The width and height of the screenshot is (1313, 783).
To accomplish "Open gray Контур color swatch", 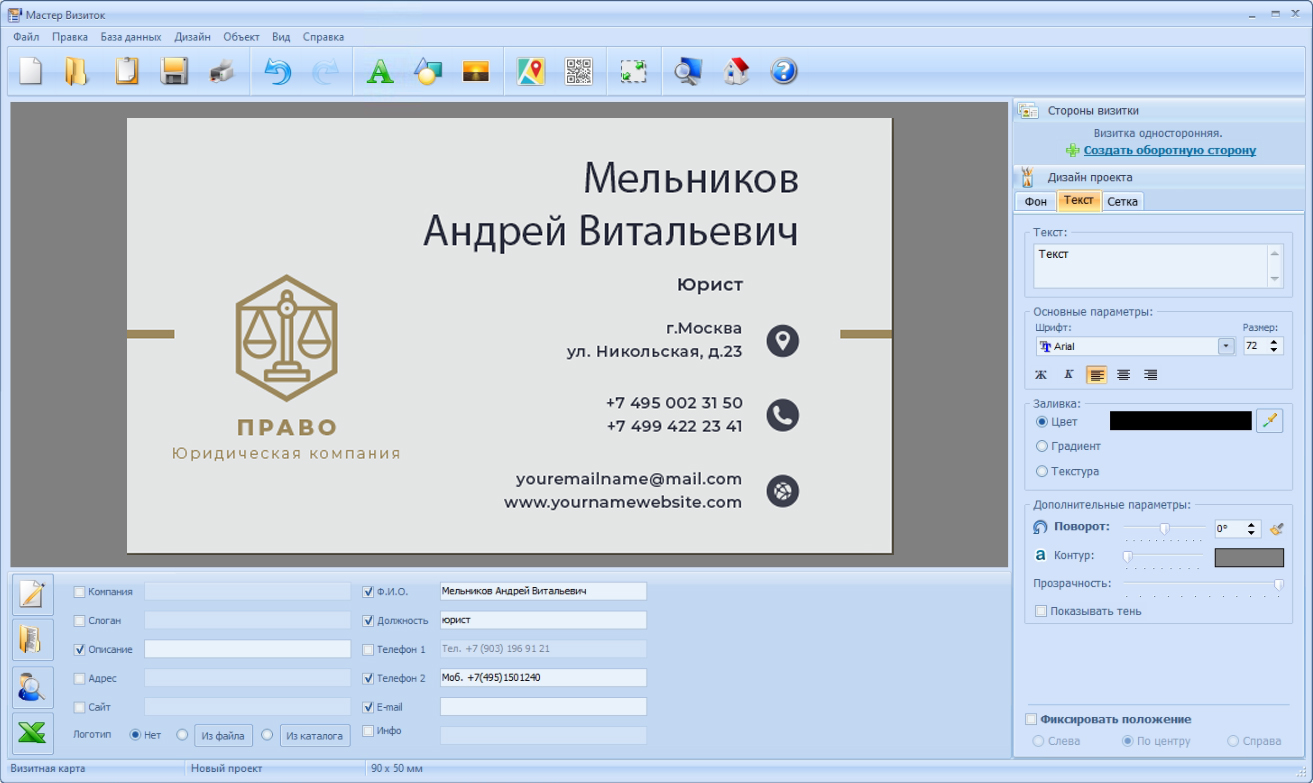I will pos(1249,557).
